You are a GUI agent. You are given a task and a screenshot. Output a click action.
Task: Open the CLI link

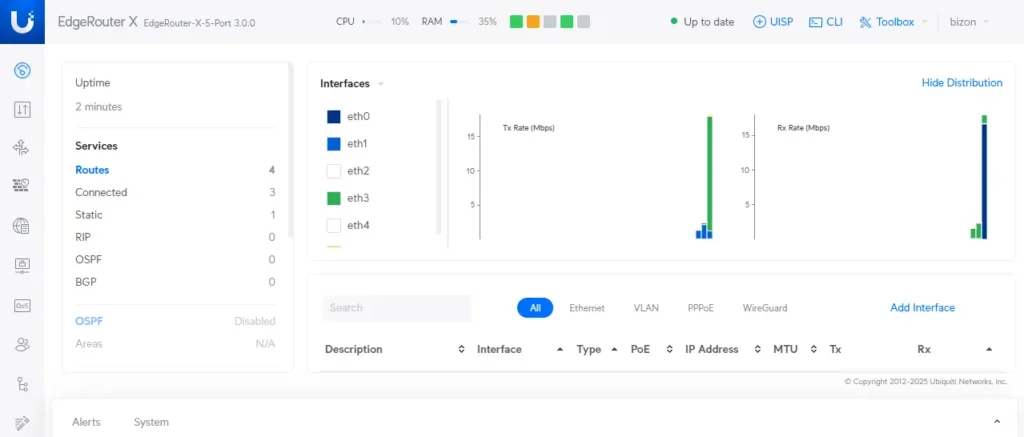click(x=825, y=22)
